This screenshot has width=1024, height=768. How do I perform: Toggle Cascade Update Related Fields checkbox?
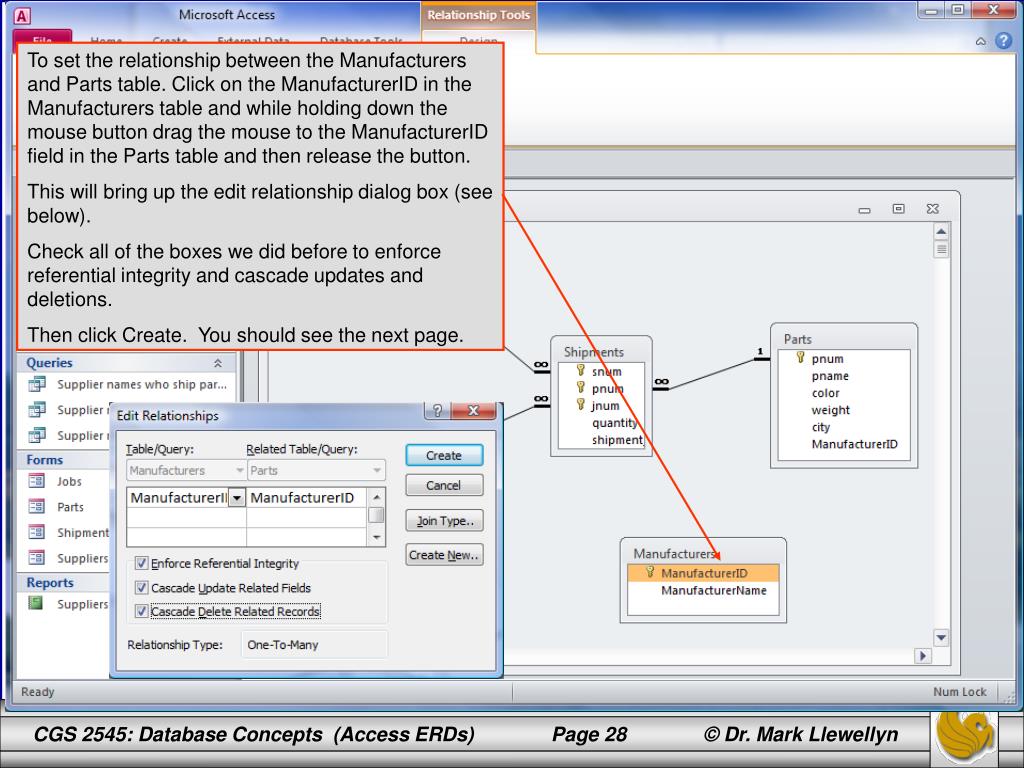tap(141, 588)
